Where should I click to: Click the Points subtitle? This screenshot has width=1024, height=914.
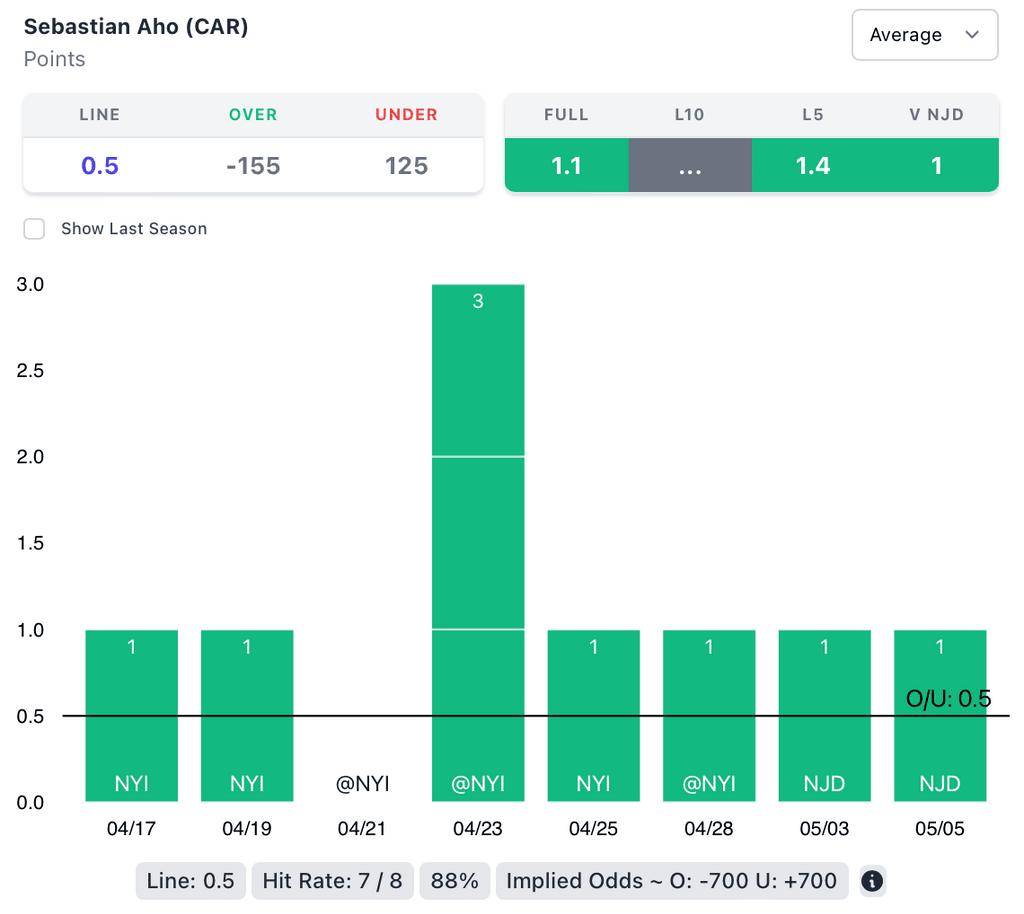click(x=54, y=59)
